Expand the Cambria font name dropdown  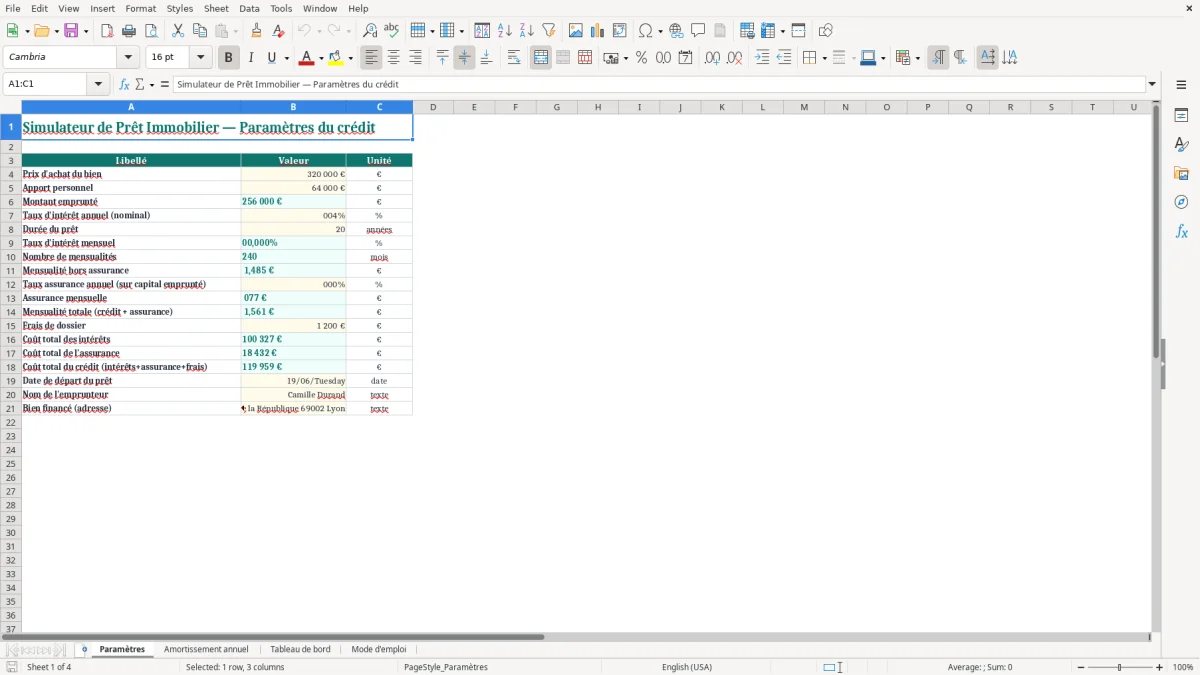tap(128, 58)
